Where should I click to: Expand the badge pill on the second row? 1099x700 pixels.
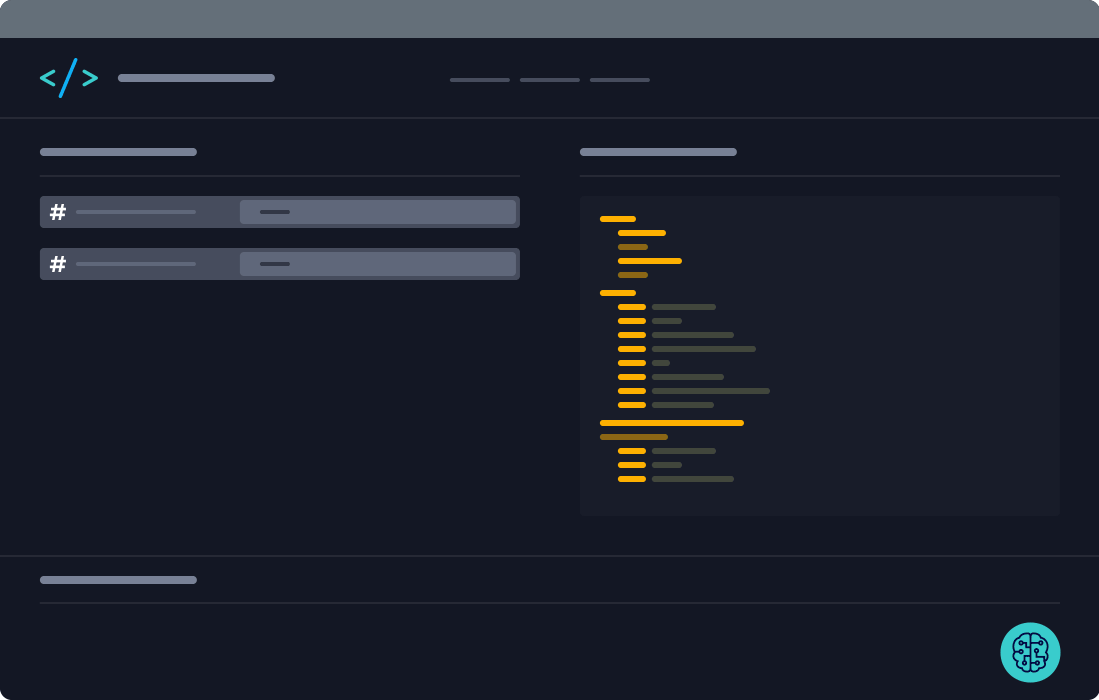point(378,264)
